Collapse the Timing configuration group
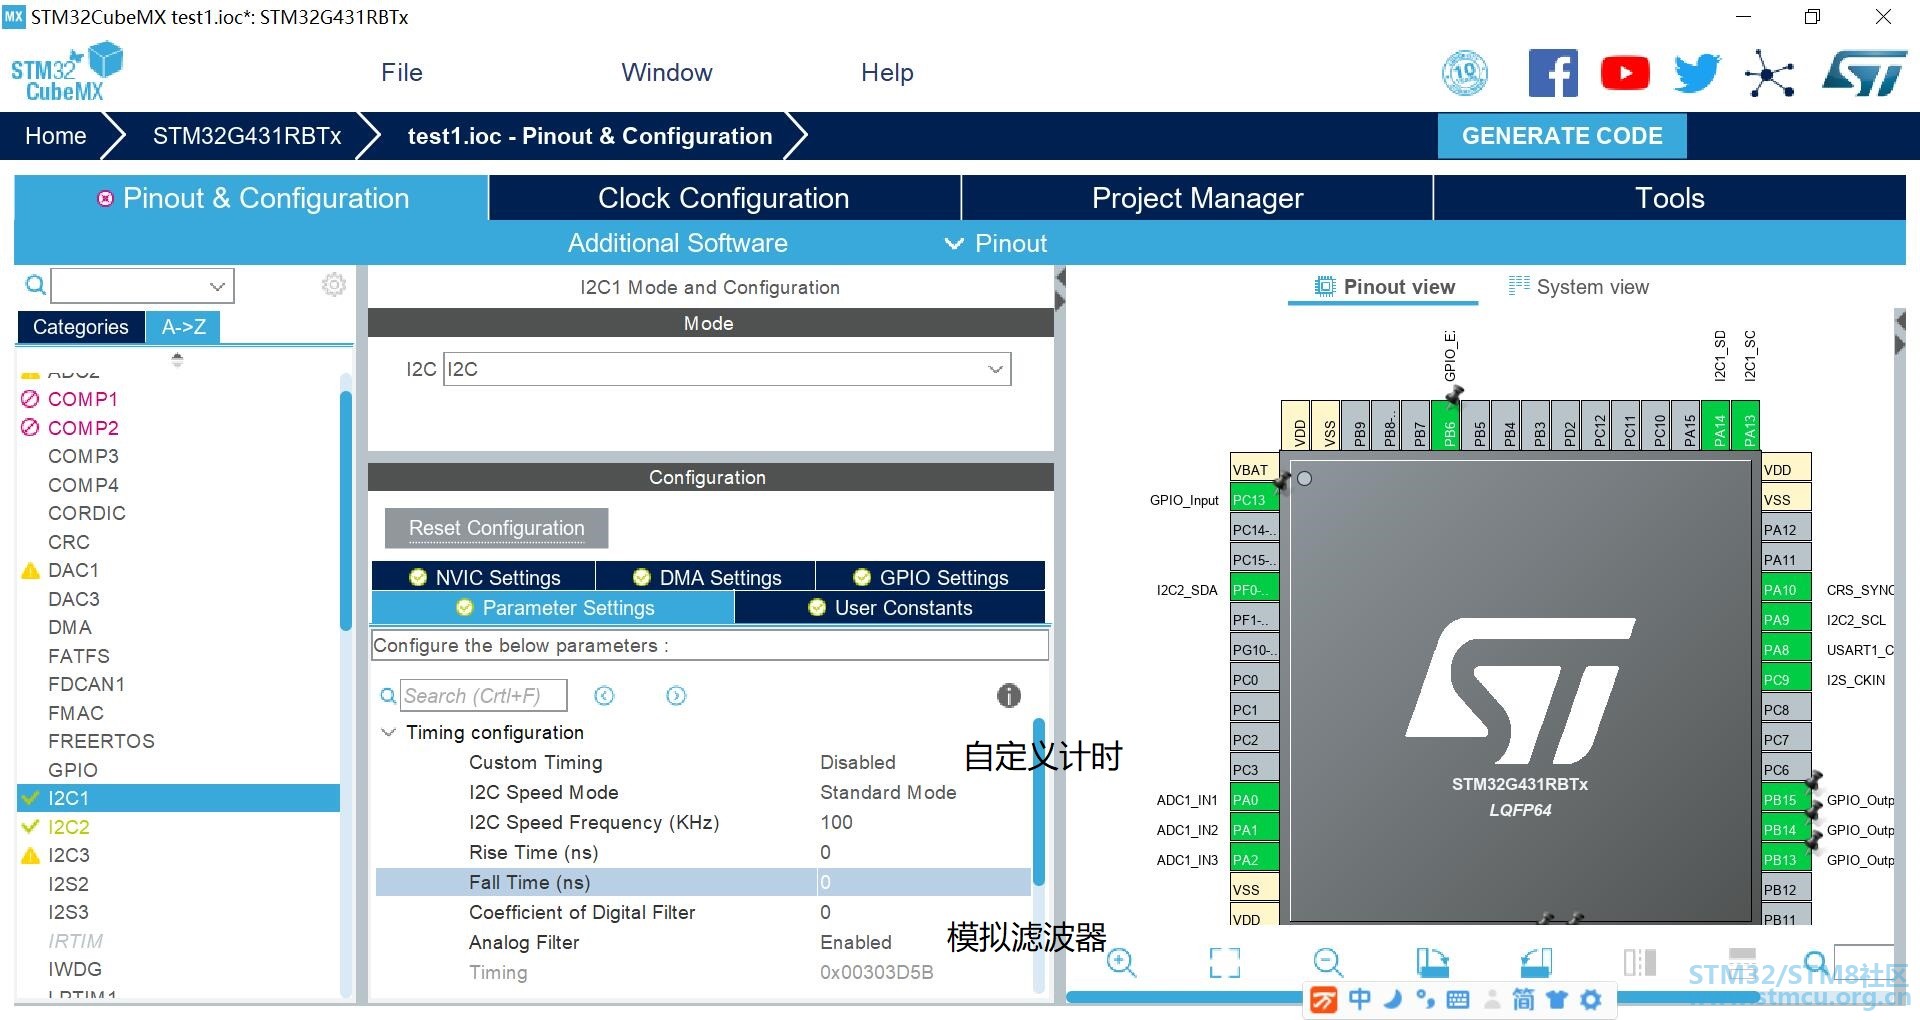Screen dimensions: 1920x1020 (x=389, y=733)
